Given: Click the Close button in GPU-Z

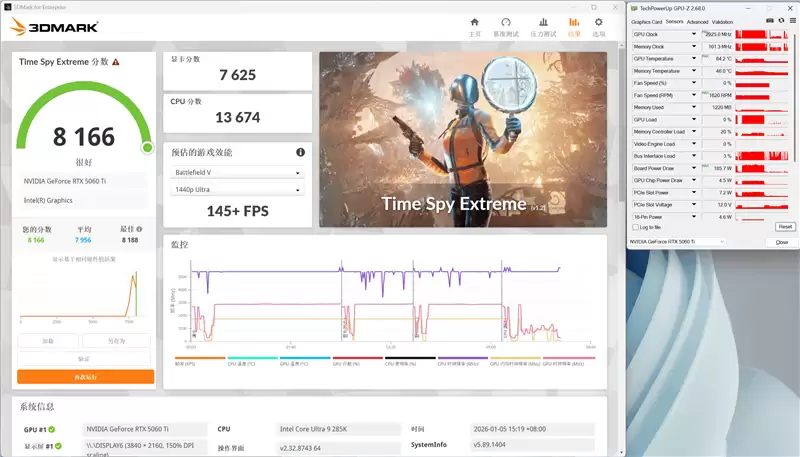Looking at the screenshot, I should 782,242.
